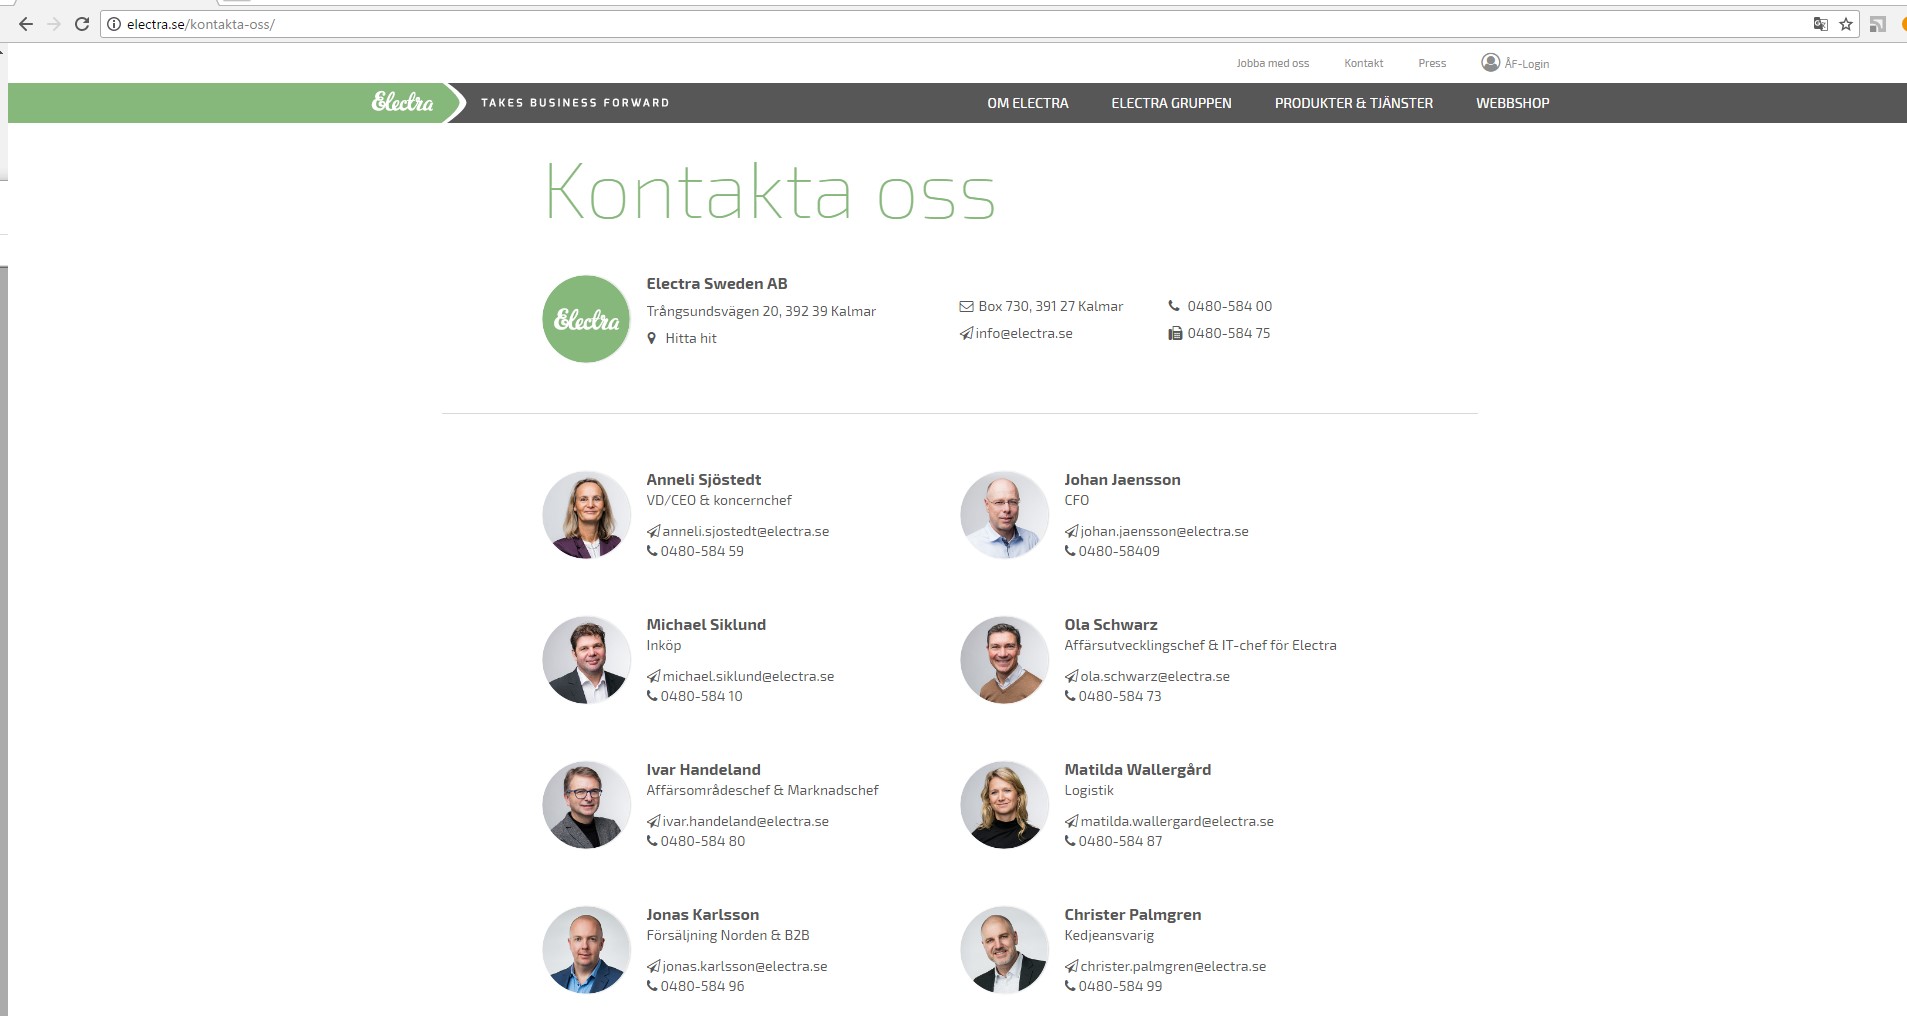Click the ÅF-Login user icon
Image resolution: width=1907 pixels, height=1016 pixels.
point(1490,62)
